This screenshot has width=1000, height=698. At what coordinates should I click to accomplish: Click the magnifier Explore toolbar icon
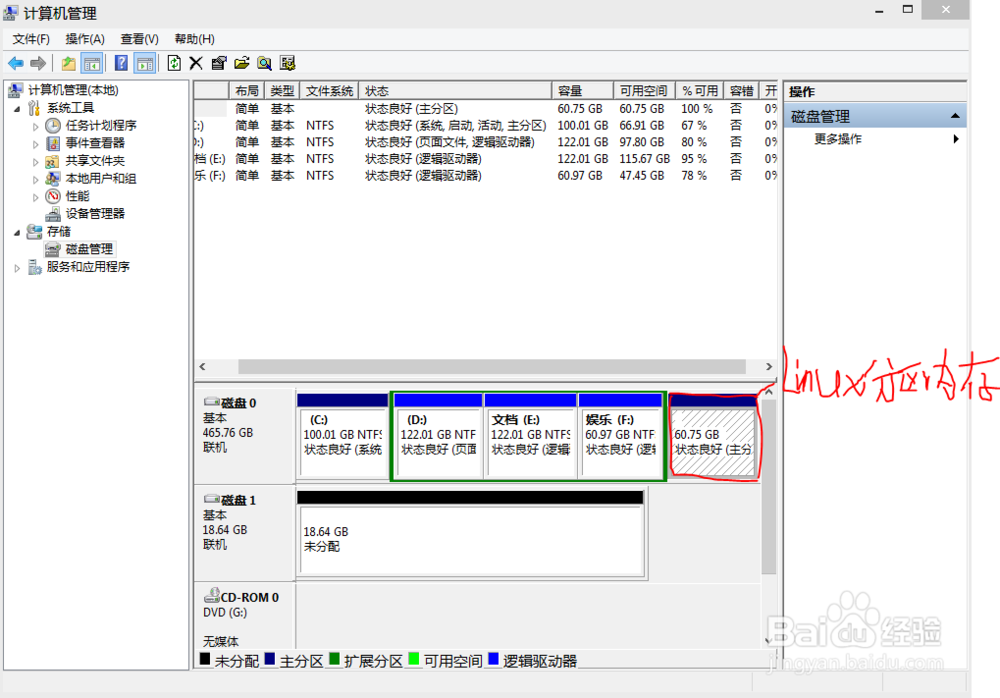click(265, 63)
